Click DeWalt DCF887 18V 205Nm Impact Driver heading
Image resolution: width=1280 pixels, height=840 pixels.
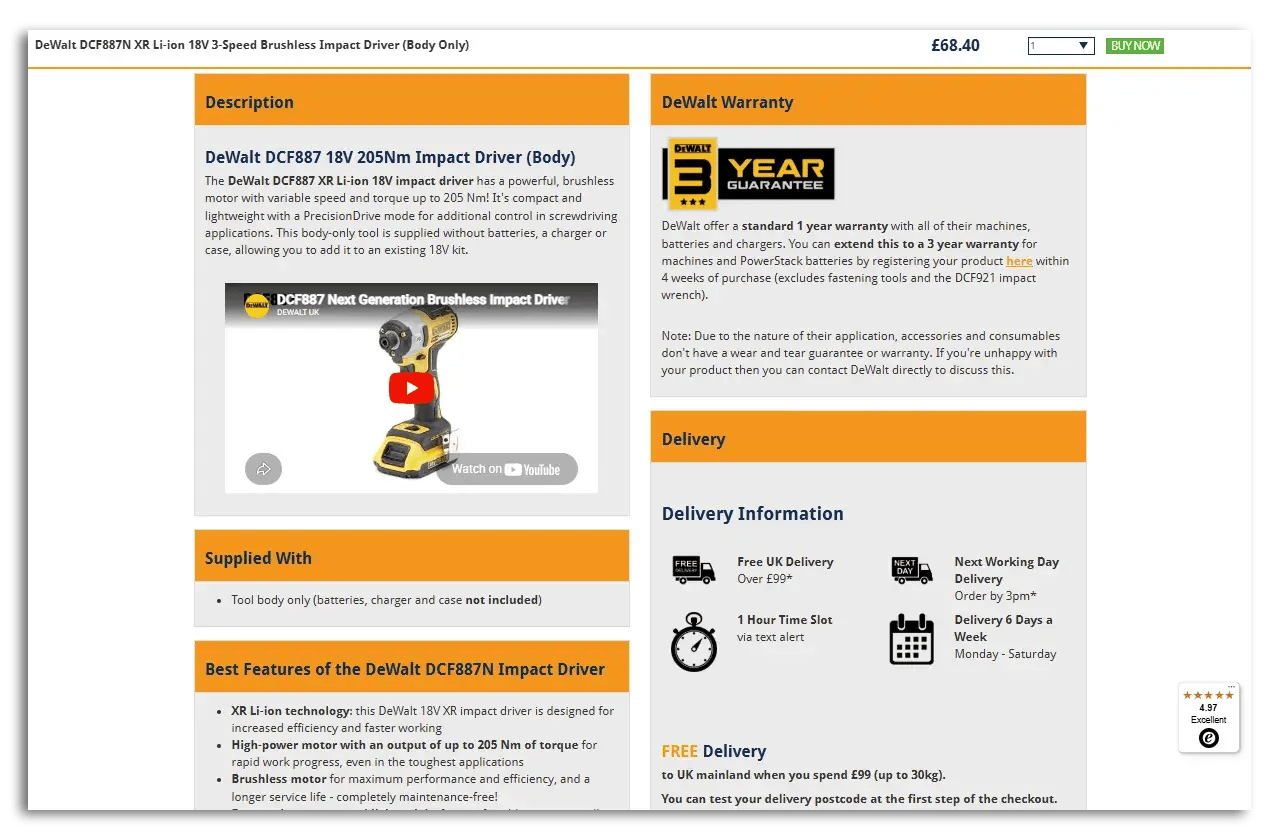[x=390, y=157]
